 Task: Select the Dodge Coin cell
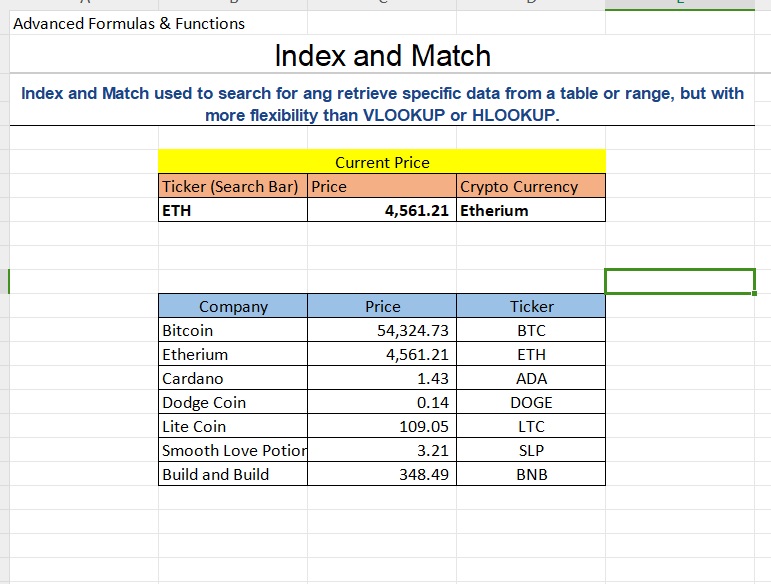click(232, 402)
